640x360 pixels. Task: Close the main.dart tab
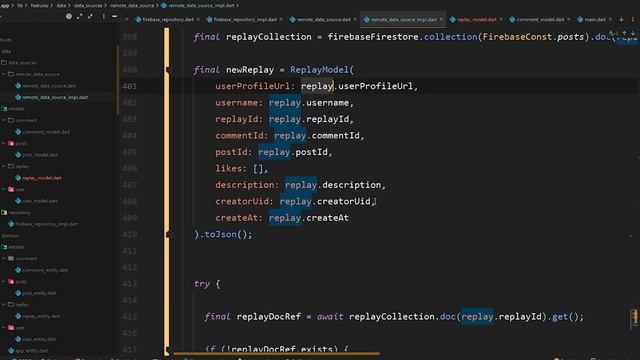point(611,20)
